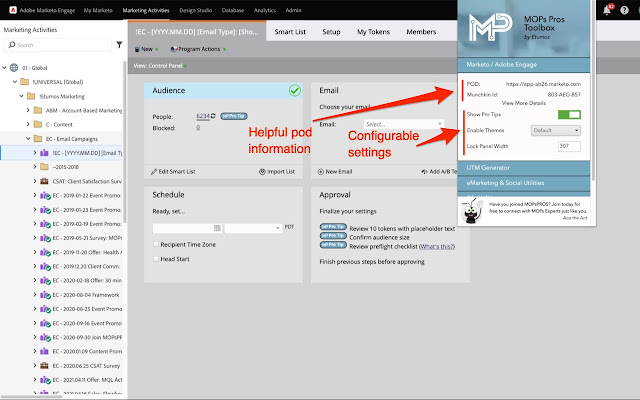Viewport: 640px width, 400px height.
Task: Click the EC - Email Campaigns folder icon
Action: pyautogui.click(x=38, y=138)
